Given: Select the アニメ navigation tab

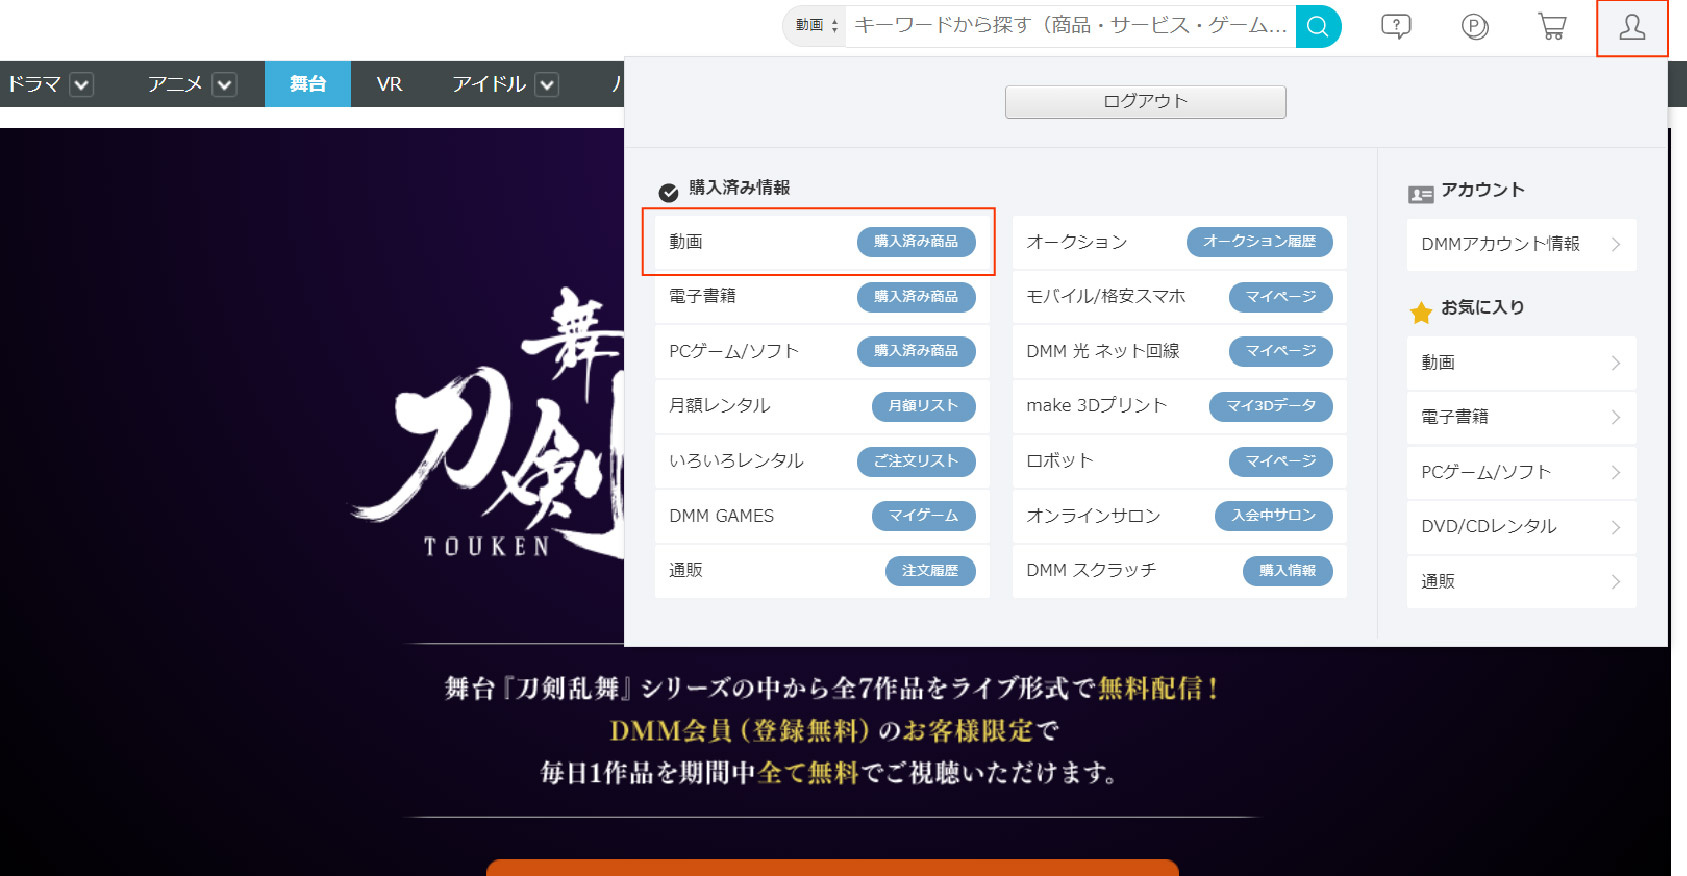Looking at the screenshot, I should pyautogui.click(x=175, y=84).
